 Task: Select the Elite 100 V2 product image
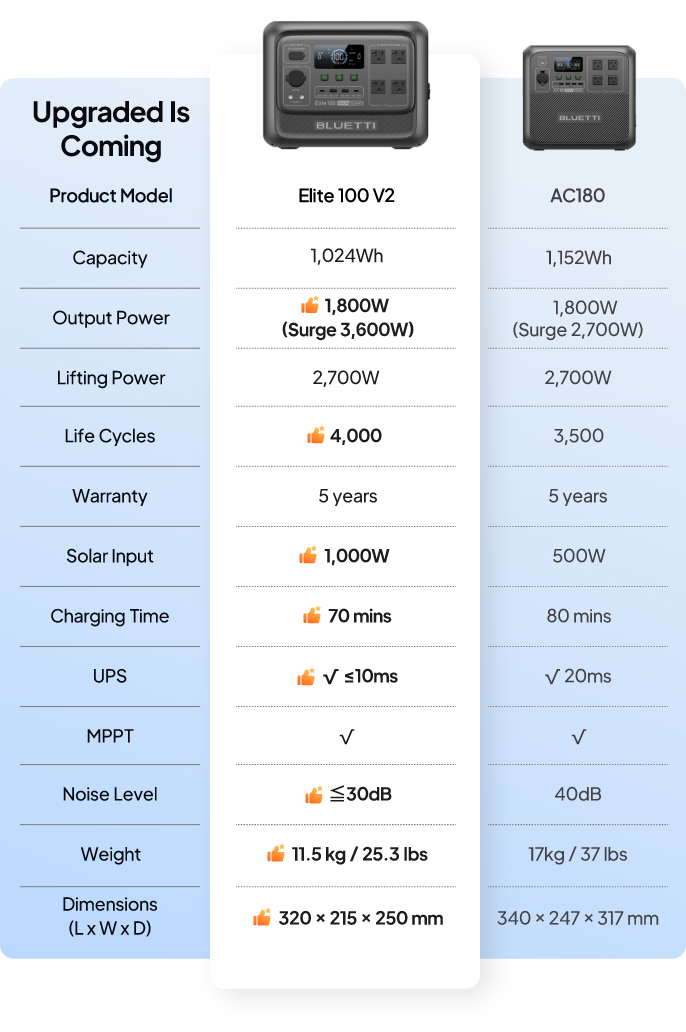point(346,85)
